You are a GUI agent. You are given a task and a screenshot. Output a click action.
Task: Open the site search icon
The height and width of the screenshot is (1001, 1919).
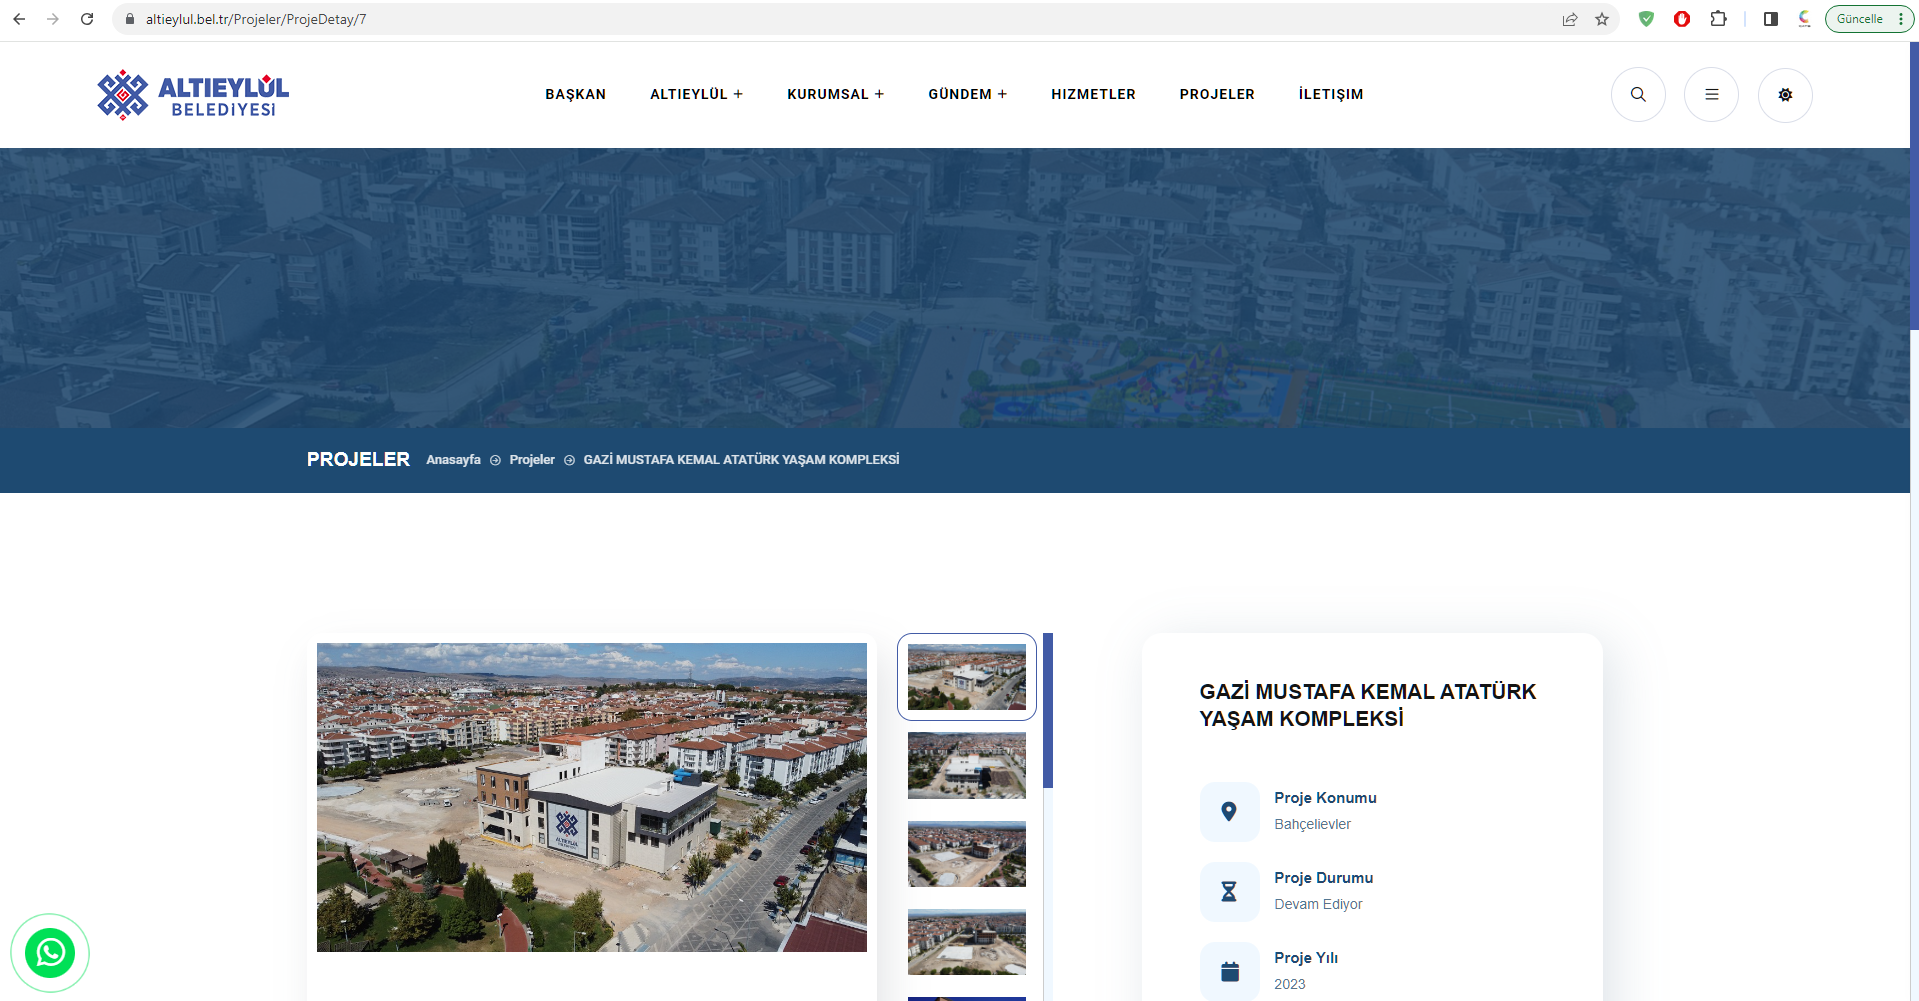[x=1637, y=94]
